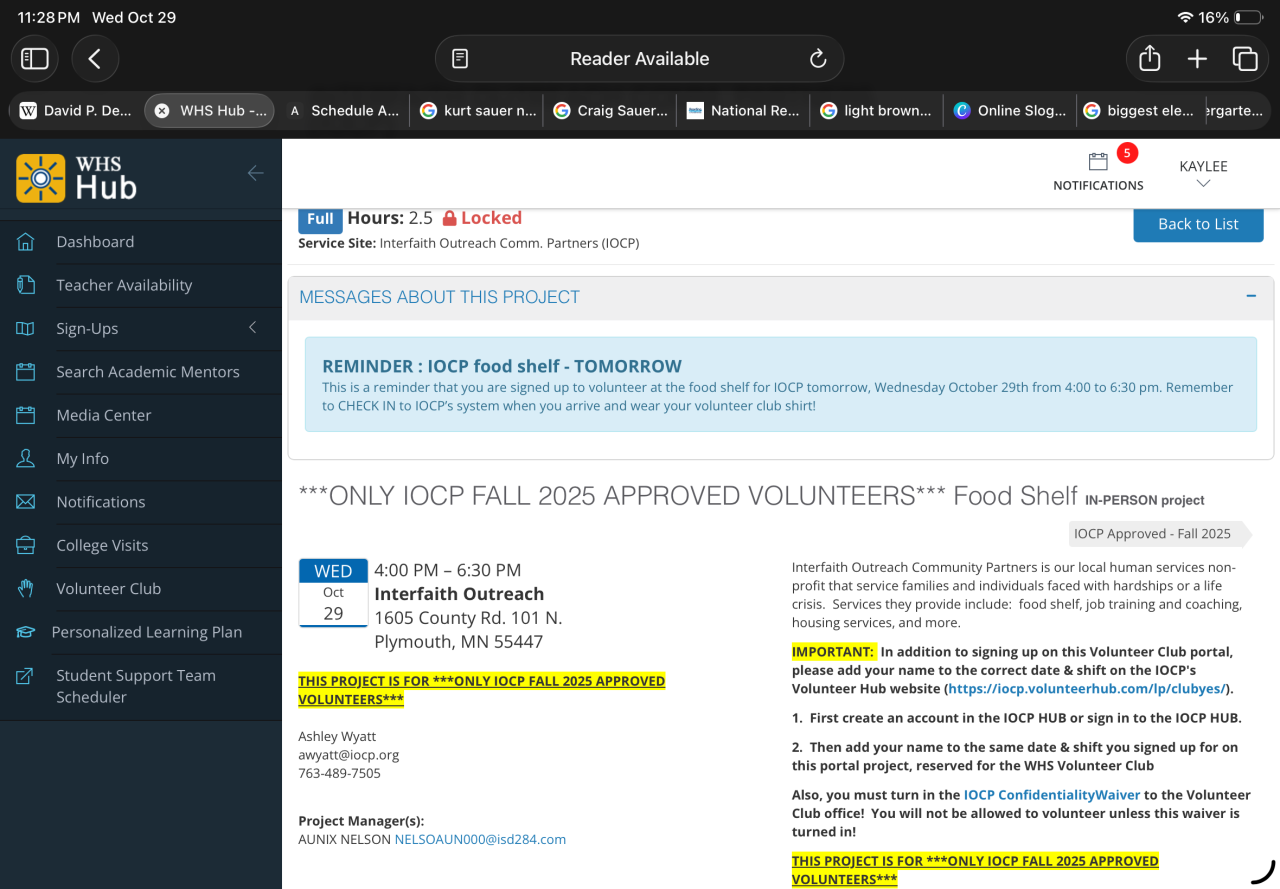Tap the Wi-Fi status icon
The height and width of the screenshot is (889, 1280).
(1186, 18)
